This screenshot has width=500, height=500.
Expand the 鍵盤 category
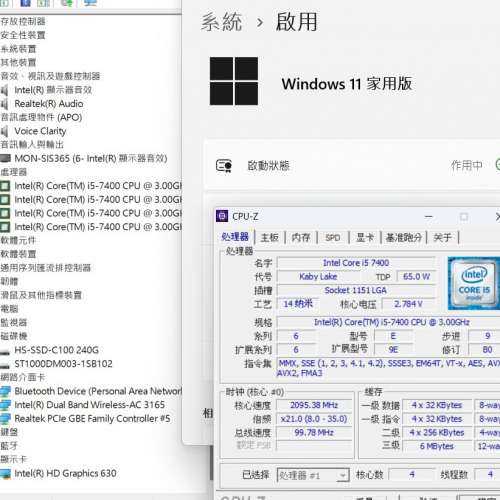click(x=9, y=432)
